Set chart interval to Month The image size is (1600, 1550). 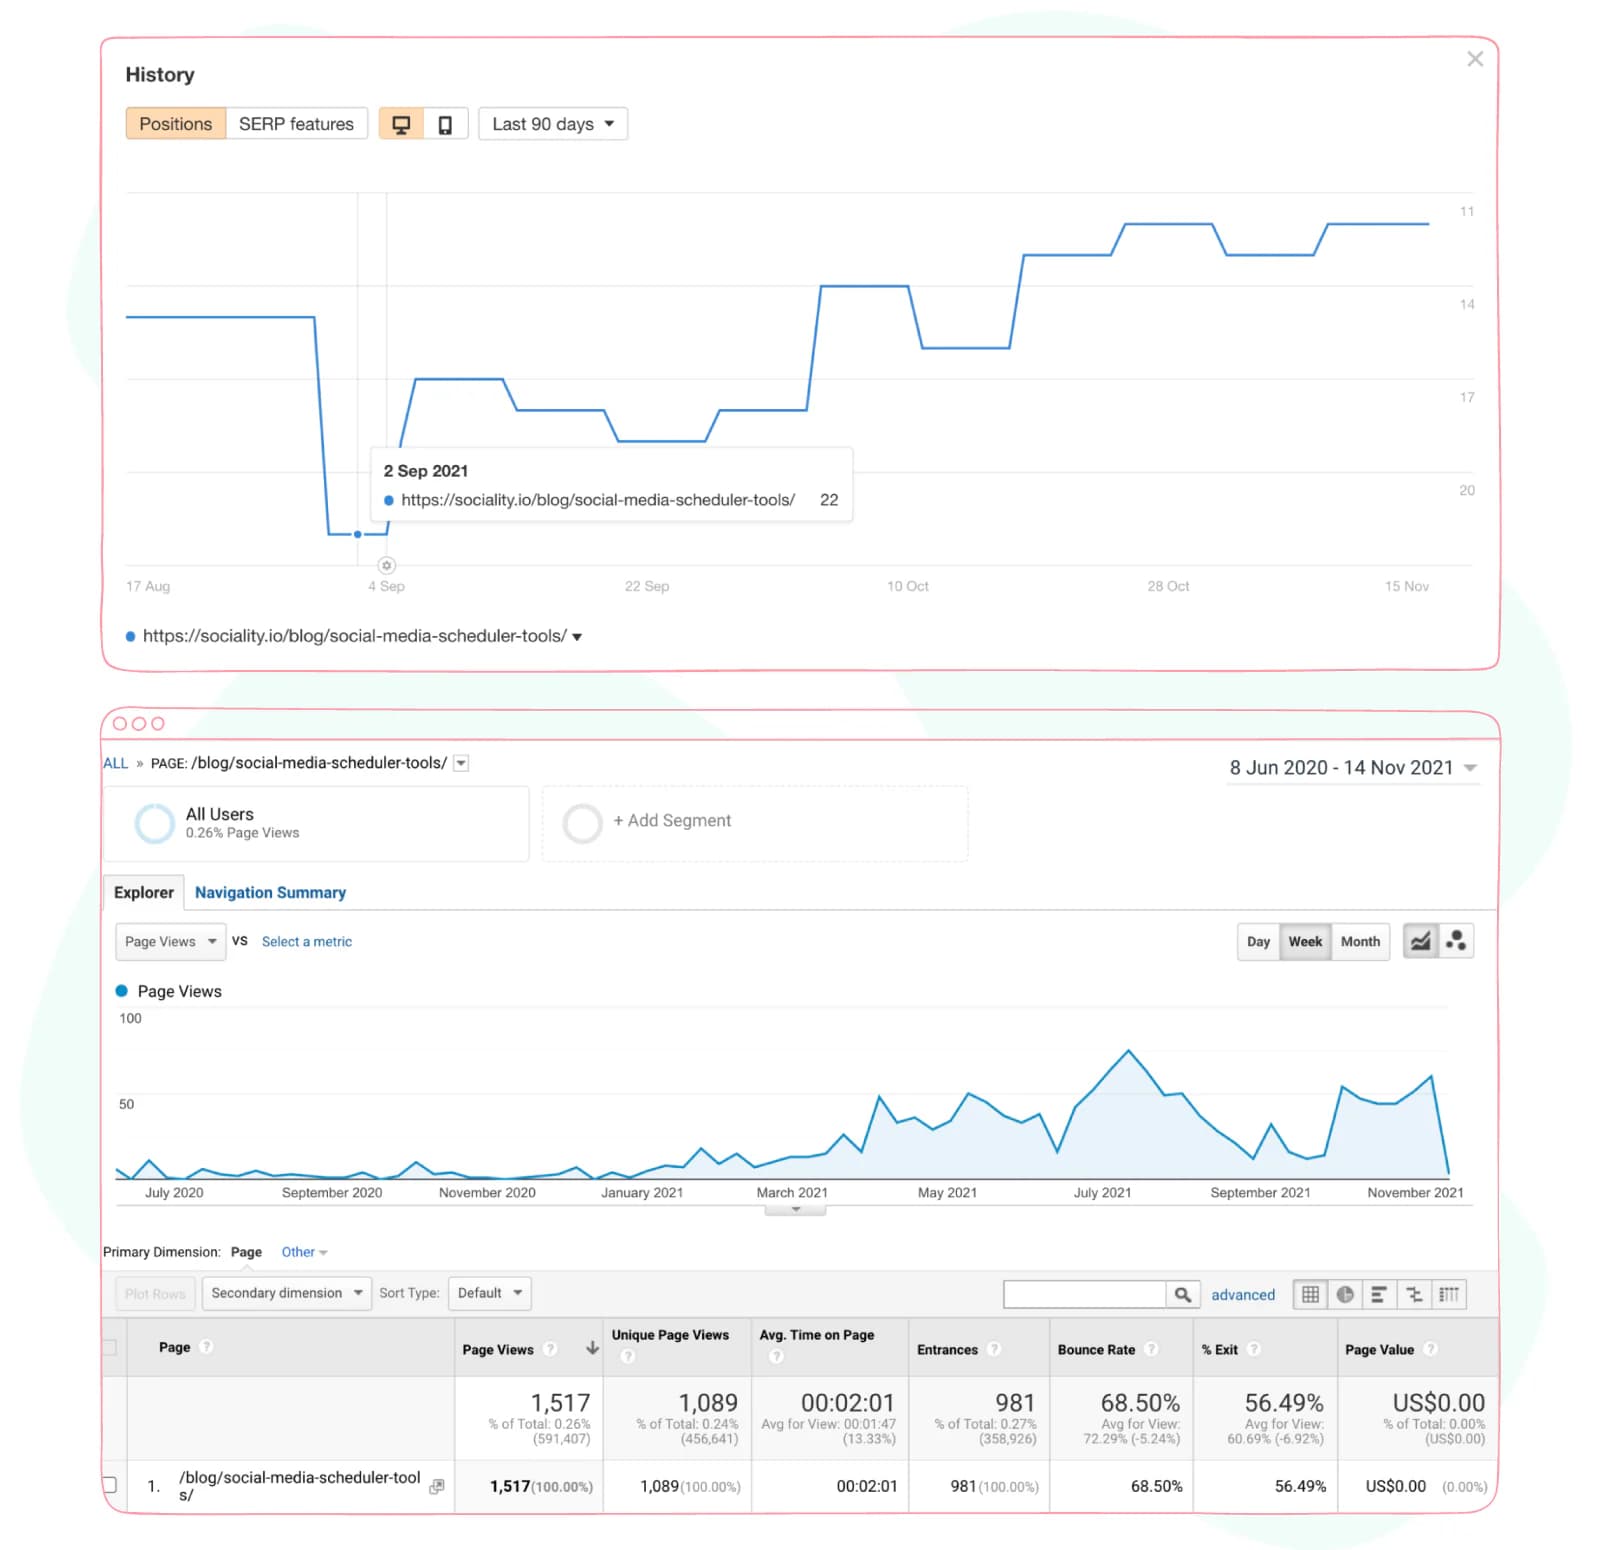pyautogui.click(x=1360, y=942)
